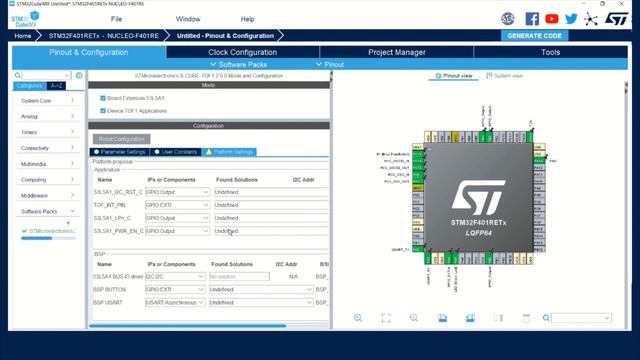Click the vertical split view icon
Image resolution: width=640 pixels, height=360 pixels.
pyautogui.click(x=498, y=318)
